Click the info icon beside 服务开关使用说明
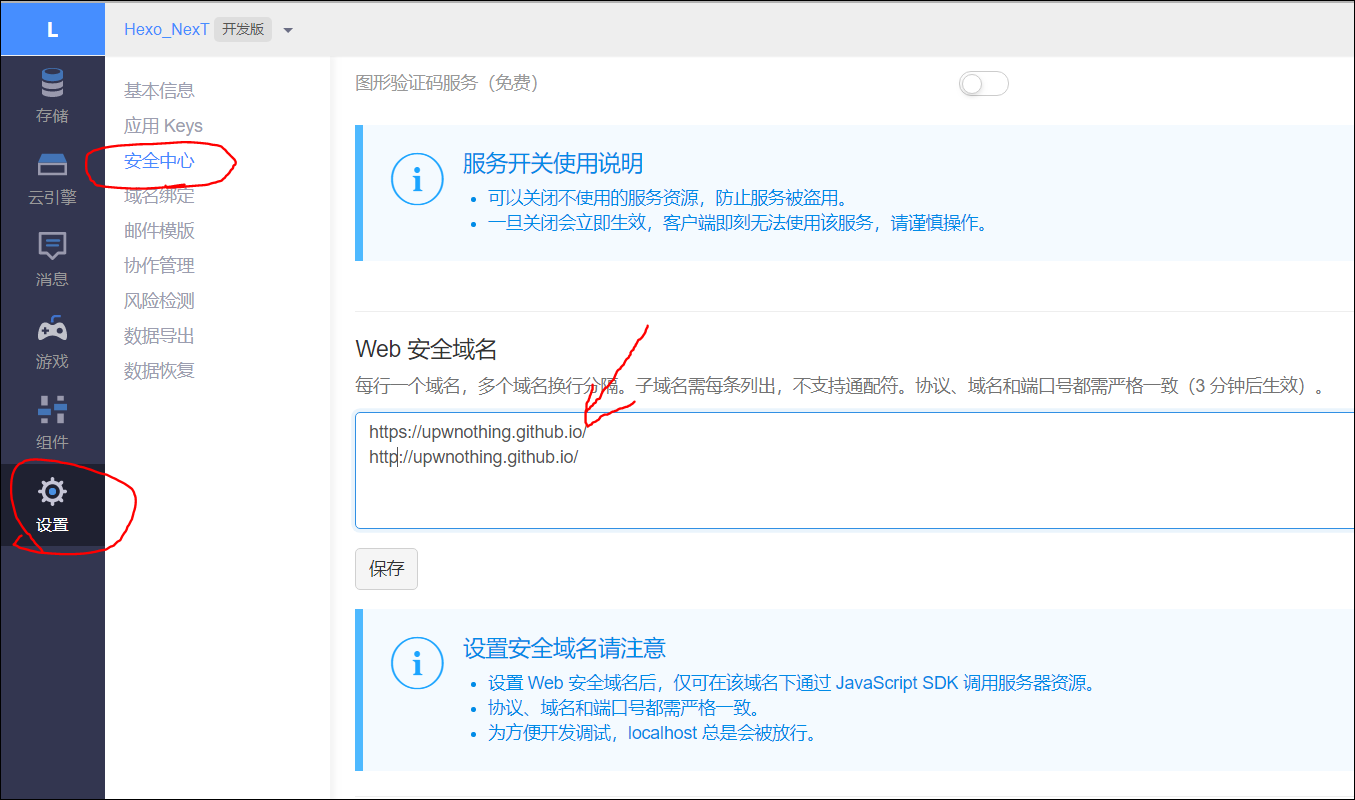This screenshot has height=800, width=1355. point(416,180)
